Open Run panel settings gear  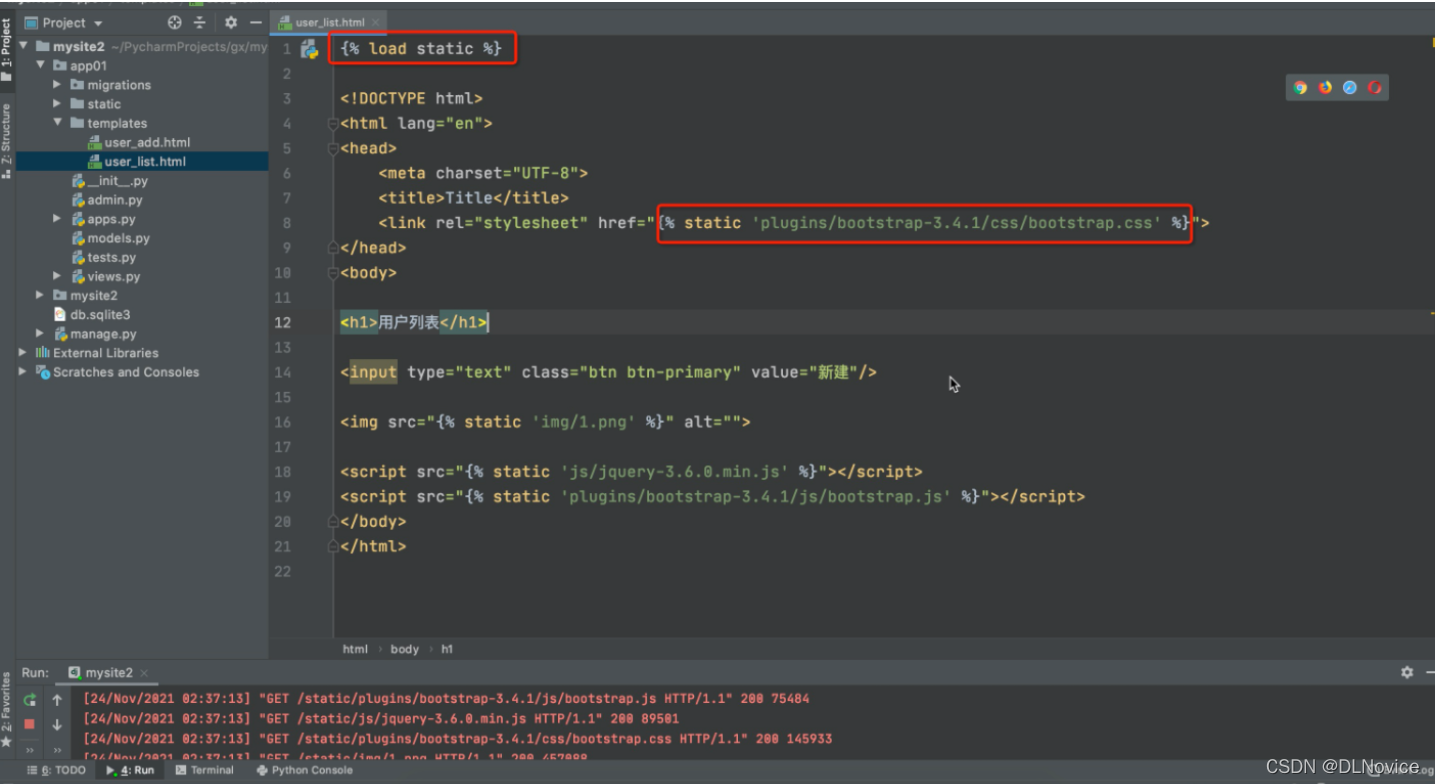[1407, 673]
